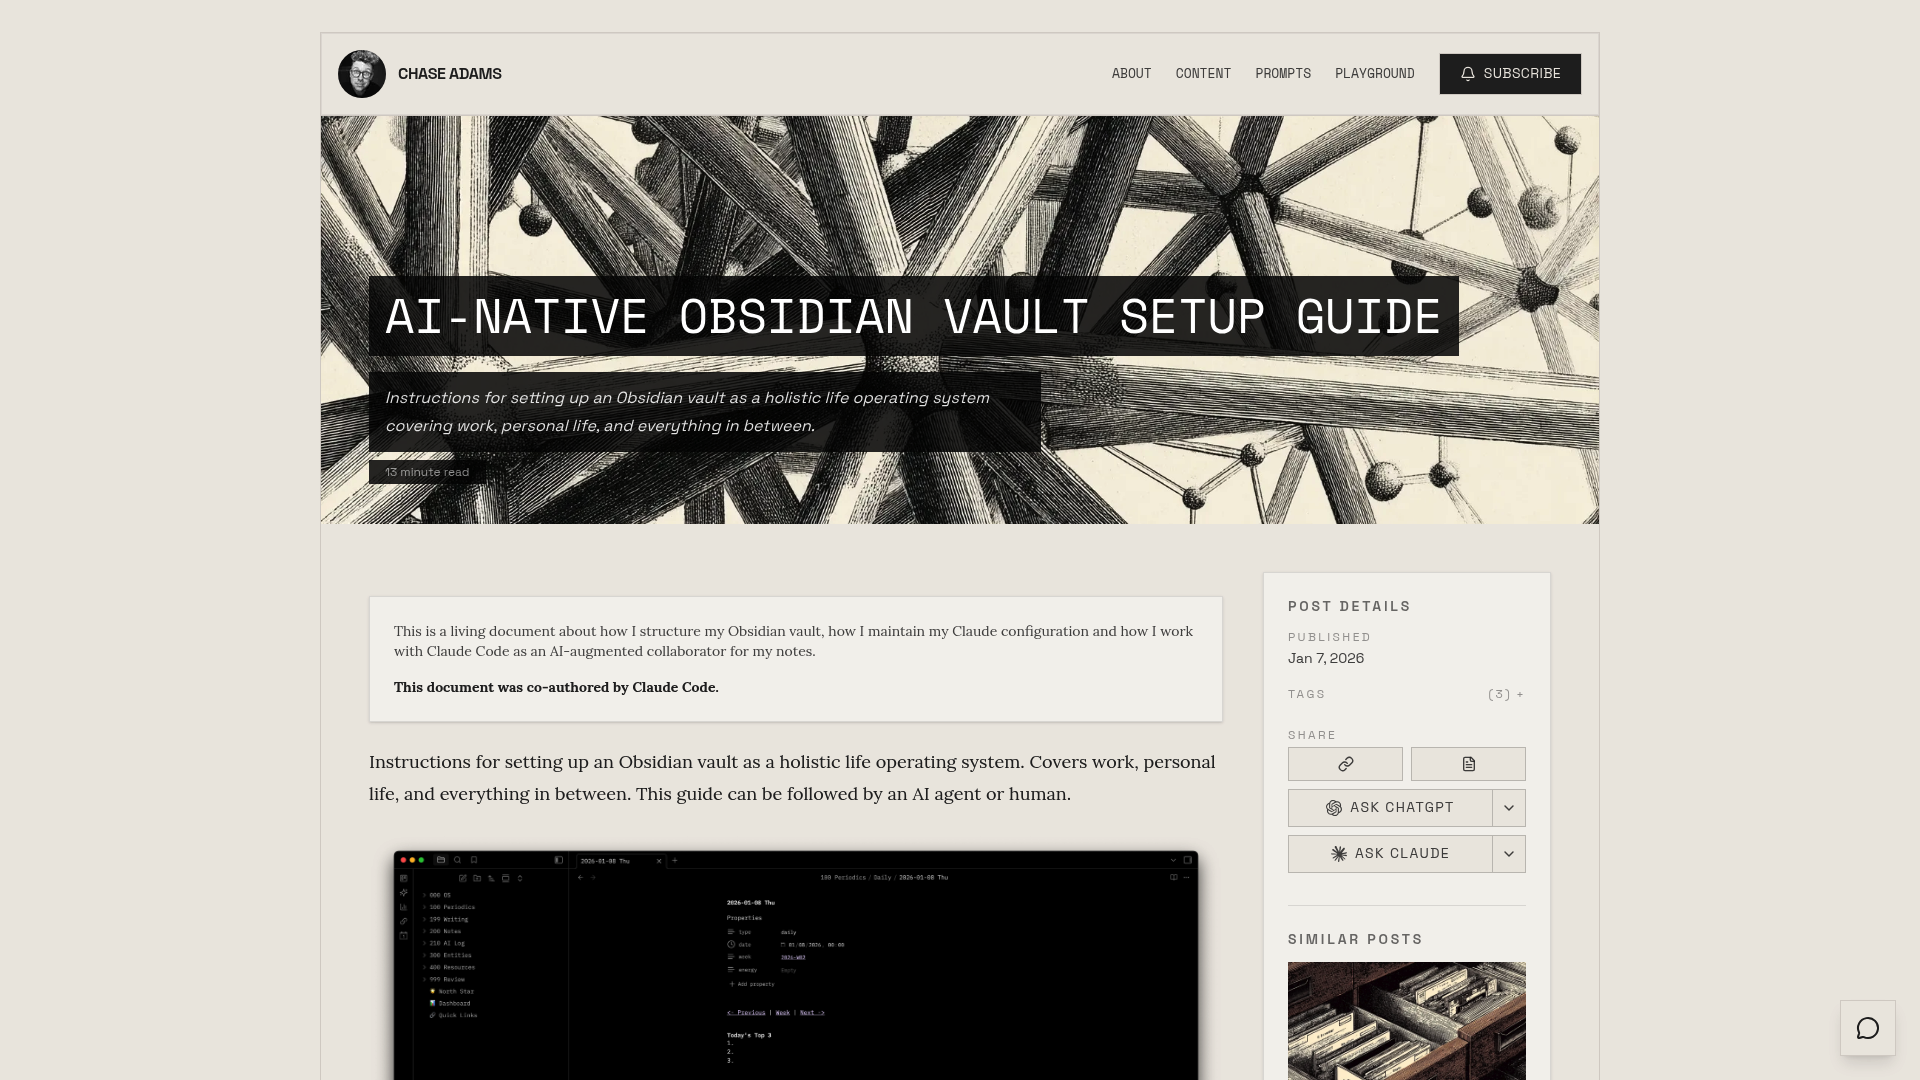Click the published date Jan 7, 2026
Screen dimensions: 1920x1080
(1326, 658)
